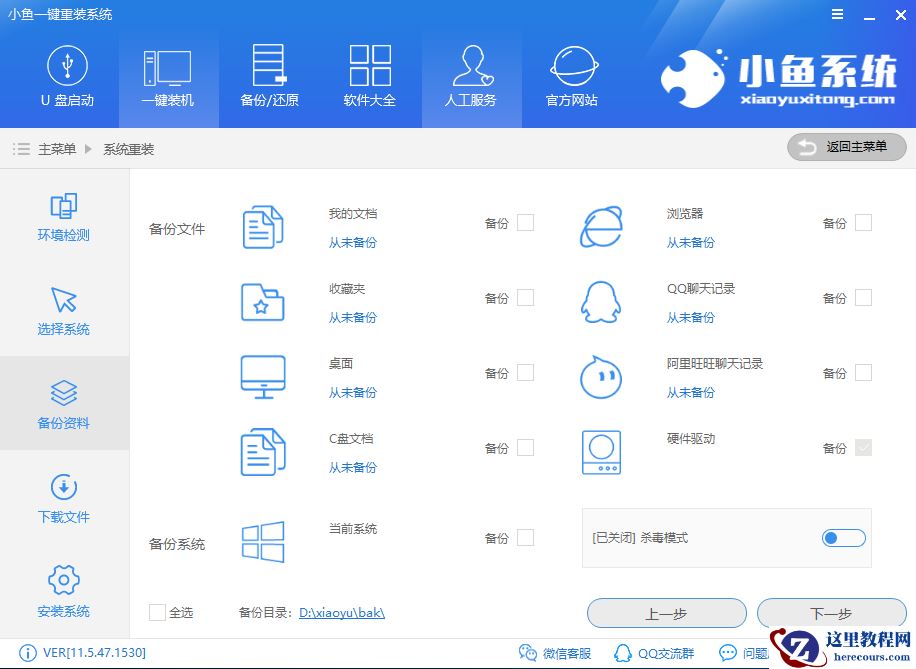
Task: Open the hamburger menu in the title bar
Action: pyautogui.click(x=838, y=15)
